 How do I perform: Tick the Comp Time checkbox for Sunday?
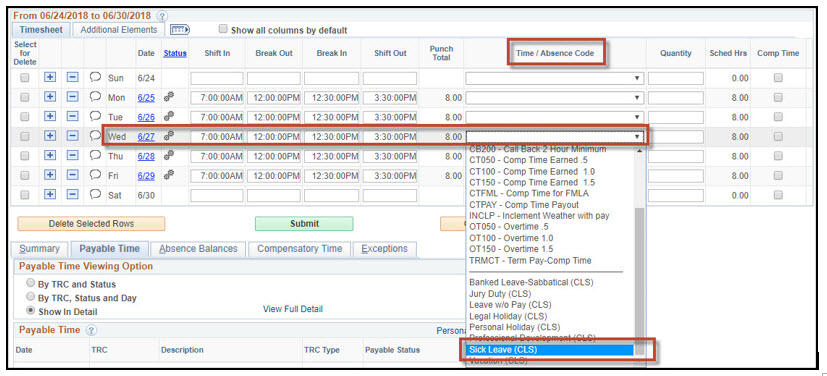[x=778, y=78]
